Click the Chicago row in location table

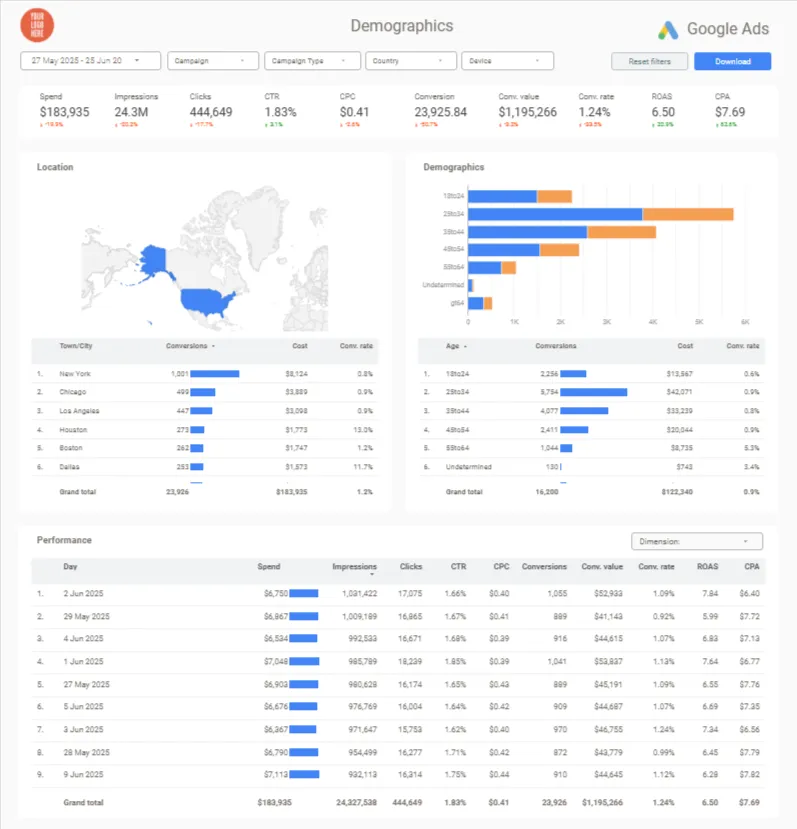(x=205, y=392)
